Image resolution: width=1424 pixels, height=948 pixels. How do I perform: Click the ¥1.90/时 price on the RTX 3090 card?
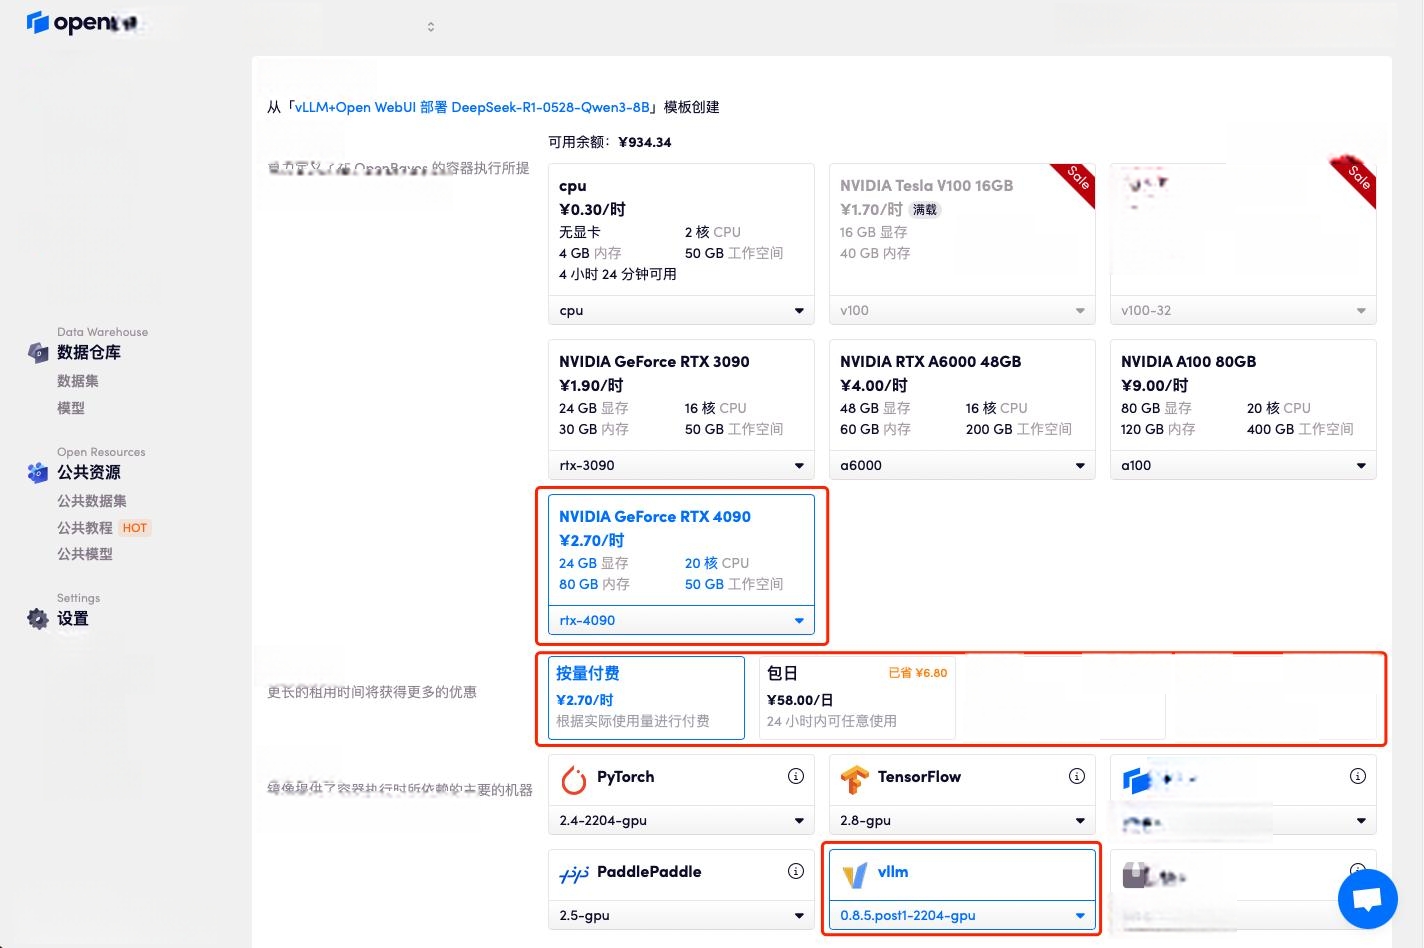tap(591, 385)
